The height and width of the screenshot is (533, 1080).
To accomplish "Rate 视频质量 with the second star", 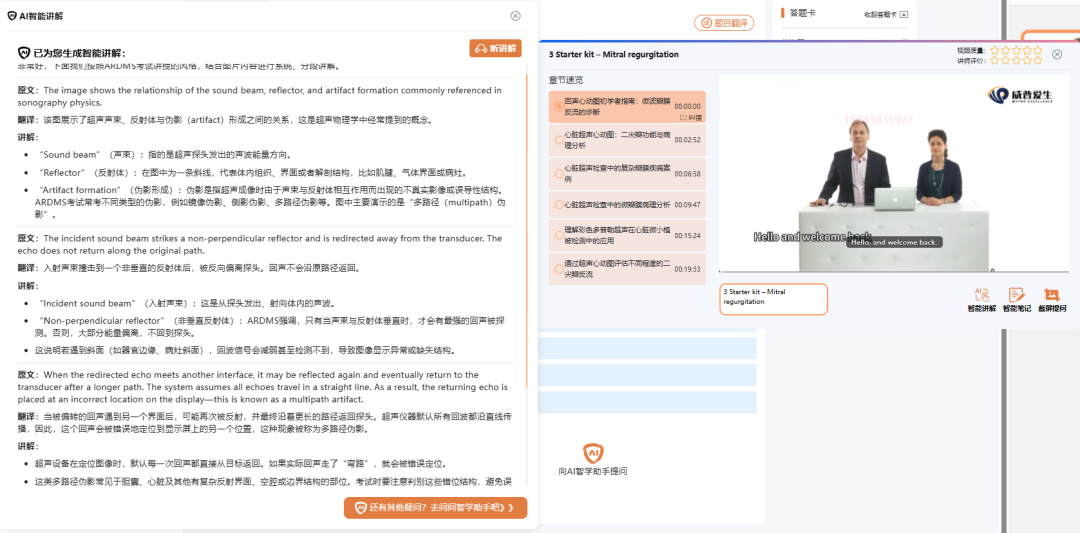I will pos(1006,50).
